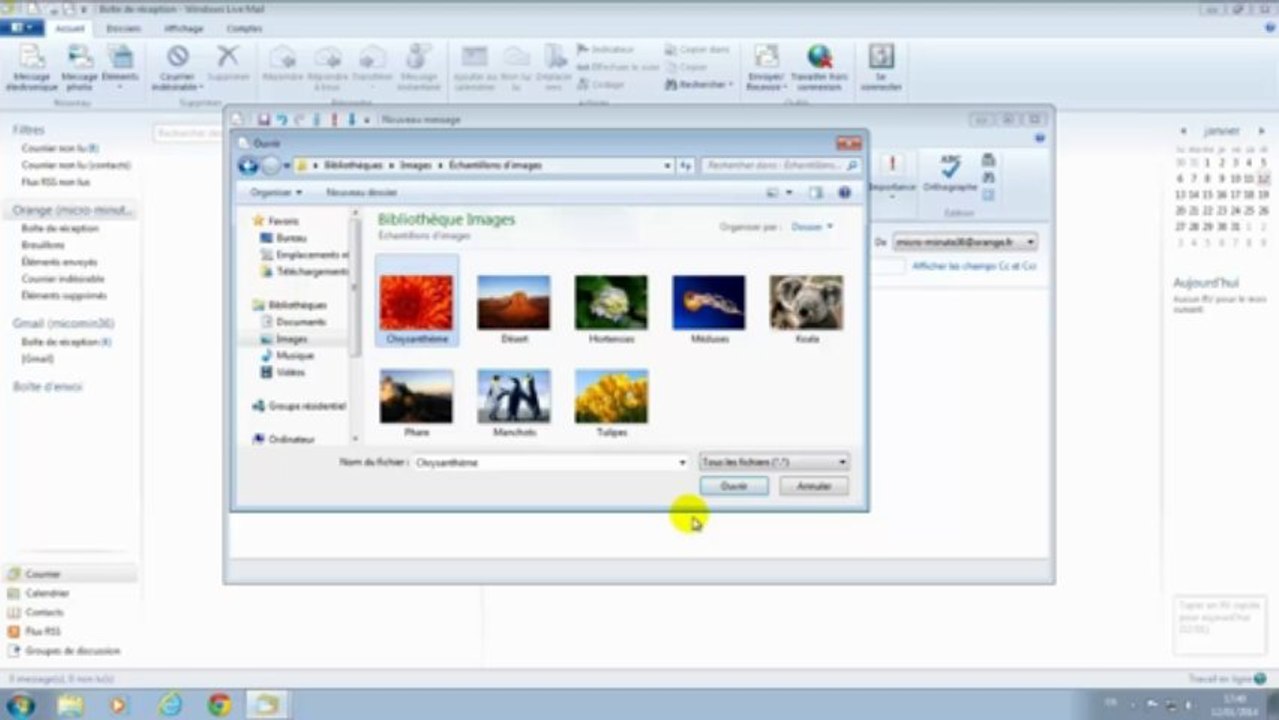Click Travailler hors connexion icon in ribbon
This screenshot has width=1279, height=720.
tap(819, 68)
